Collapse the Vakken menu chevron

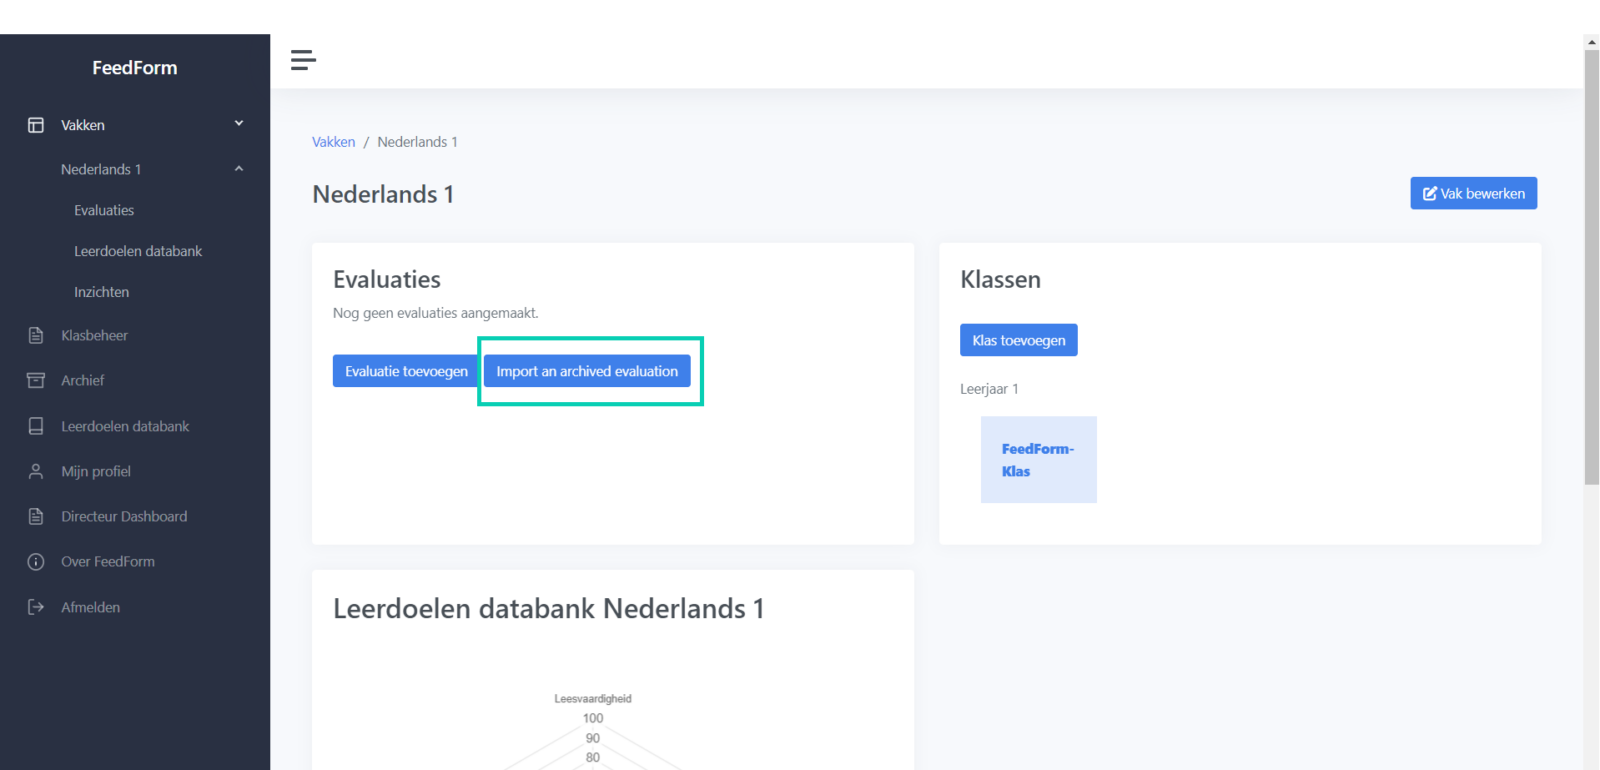coord(239,124)
